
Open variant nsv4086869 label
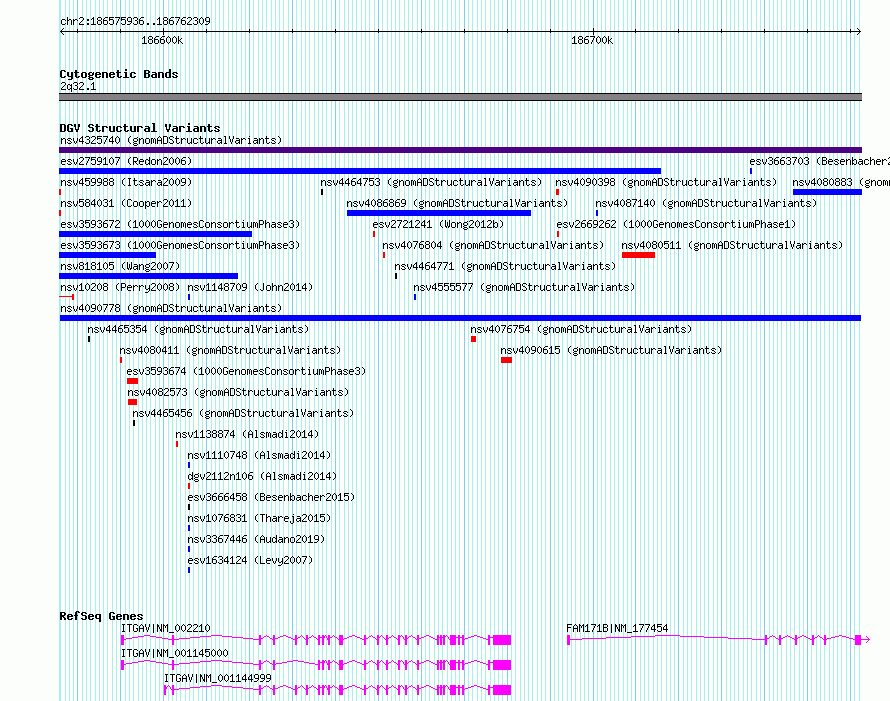(x=457, y=203)
